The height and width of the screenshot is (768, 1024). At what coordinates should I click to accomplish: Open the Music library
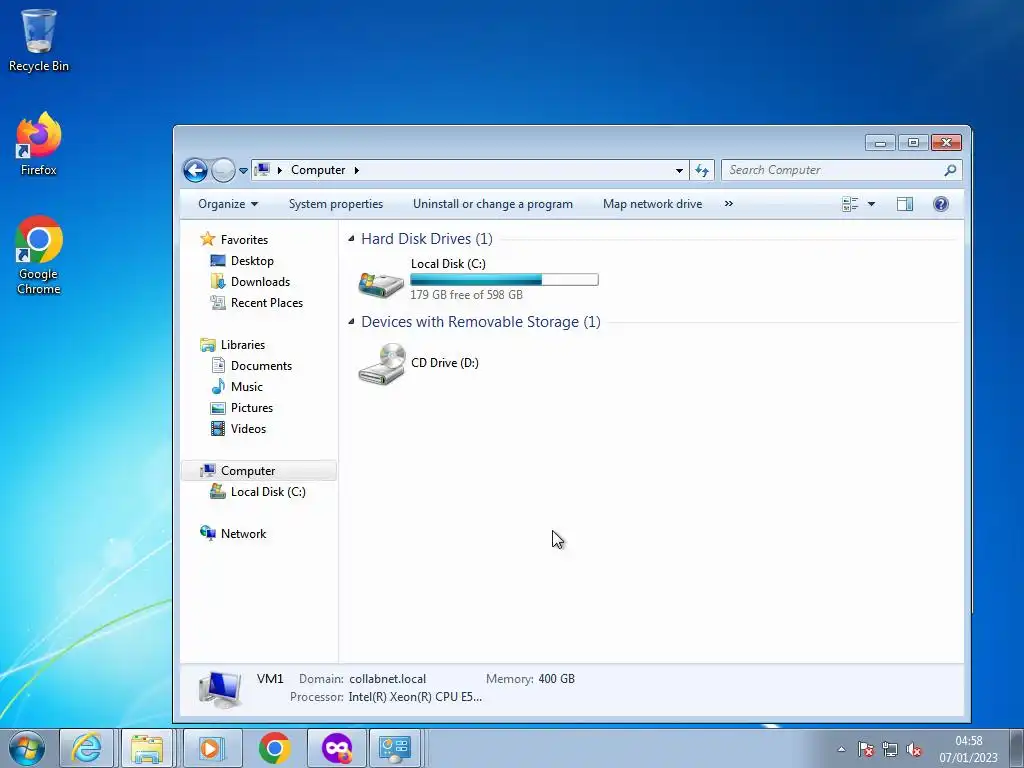point(247,387)
